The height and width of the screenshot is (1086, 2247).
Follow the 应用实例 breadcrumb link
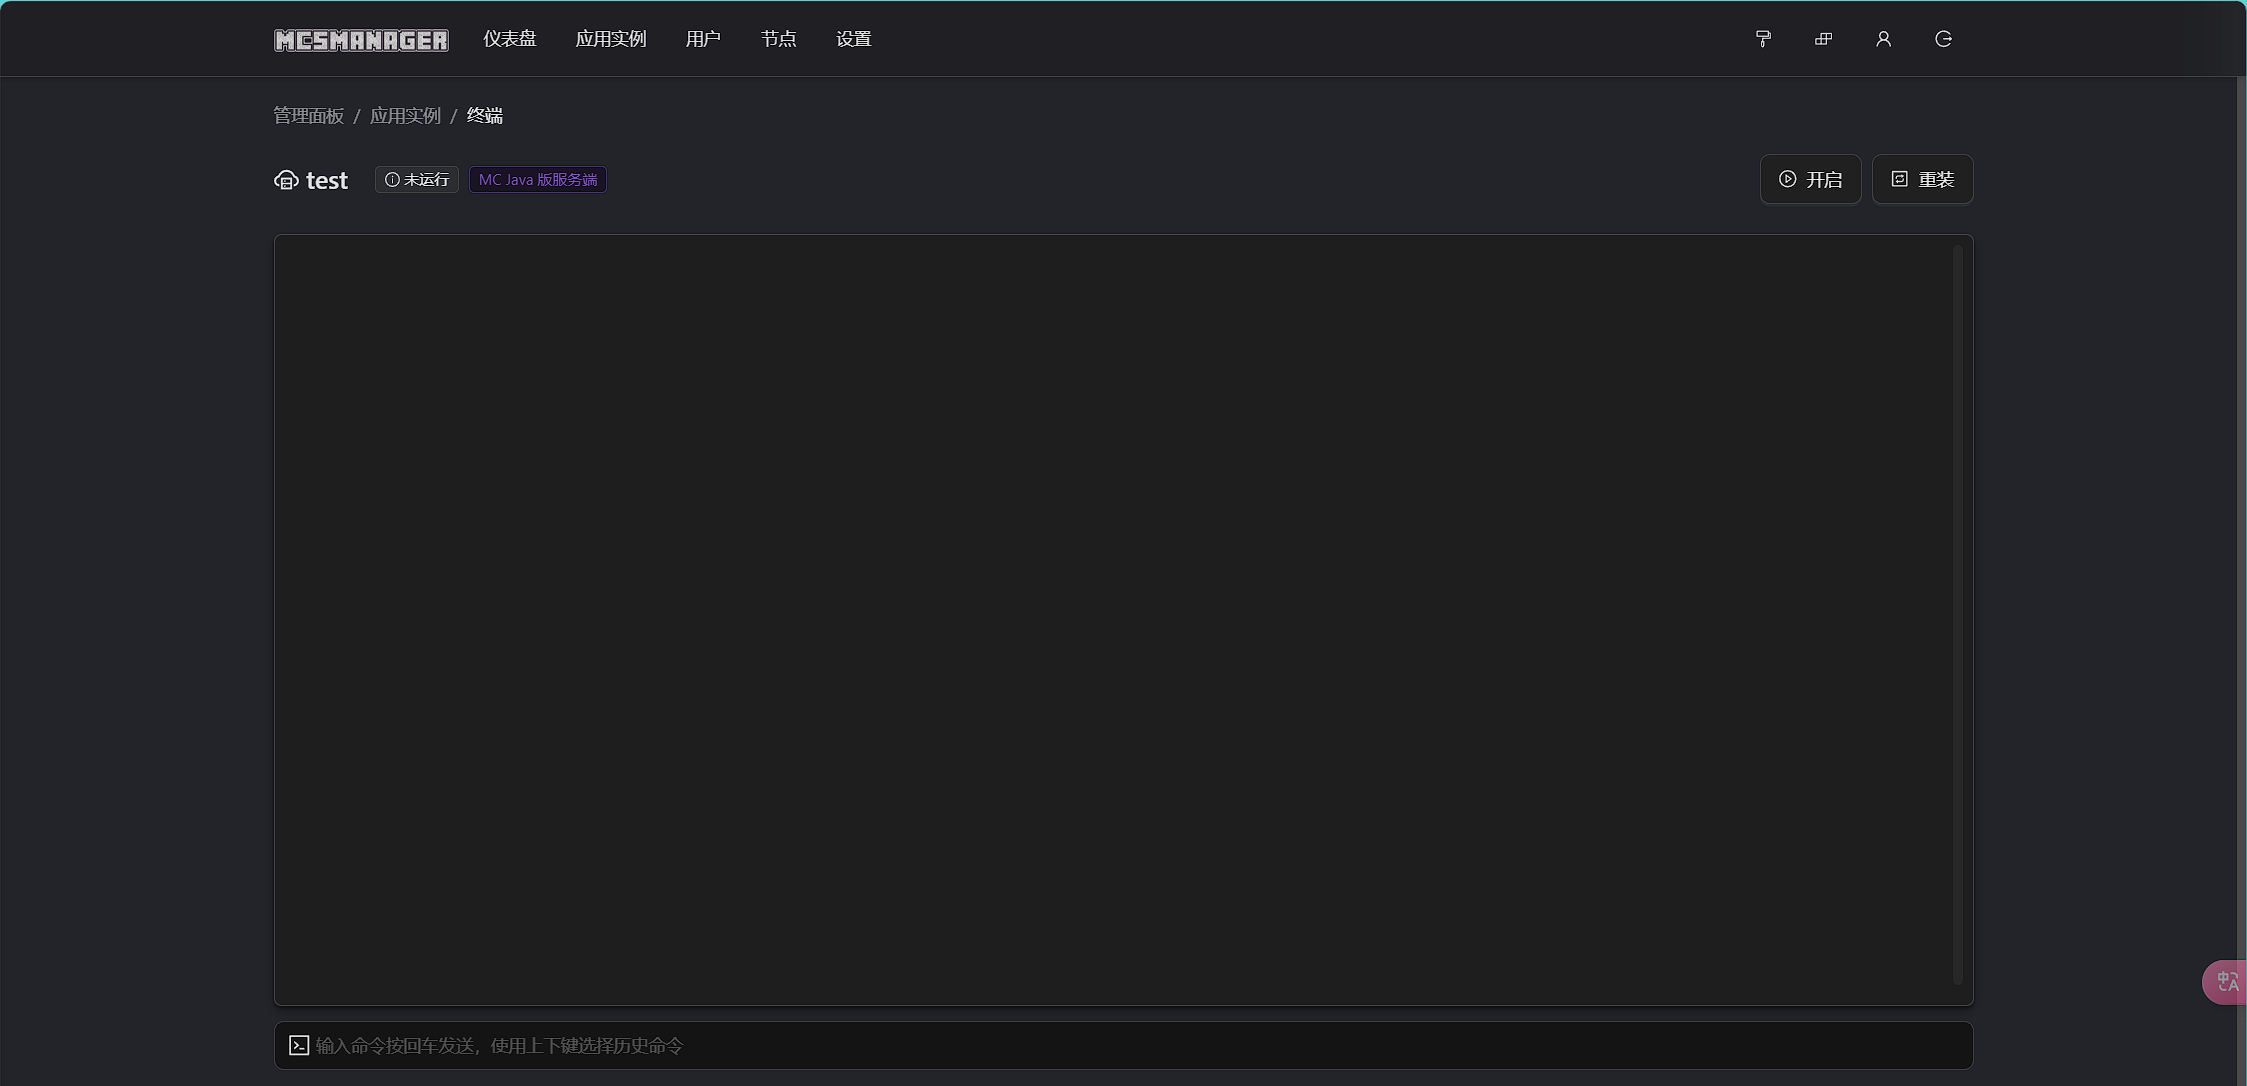coord(405,116)
